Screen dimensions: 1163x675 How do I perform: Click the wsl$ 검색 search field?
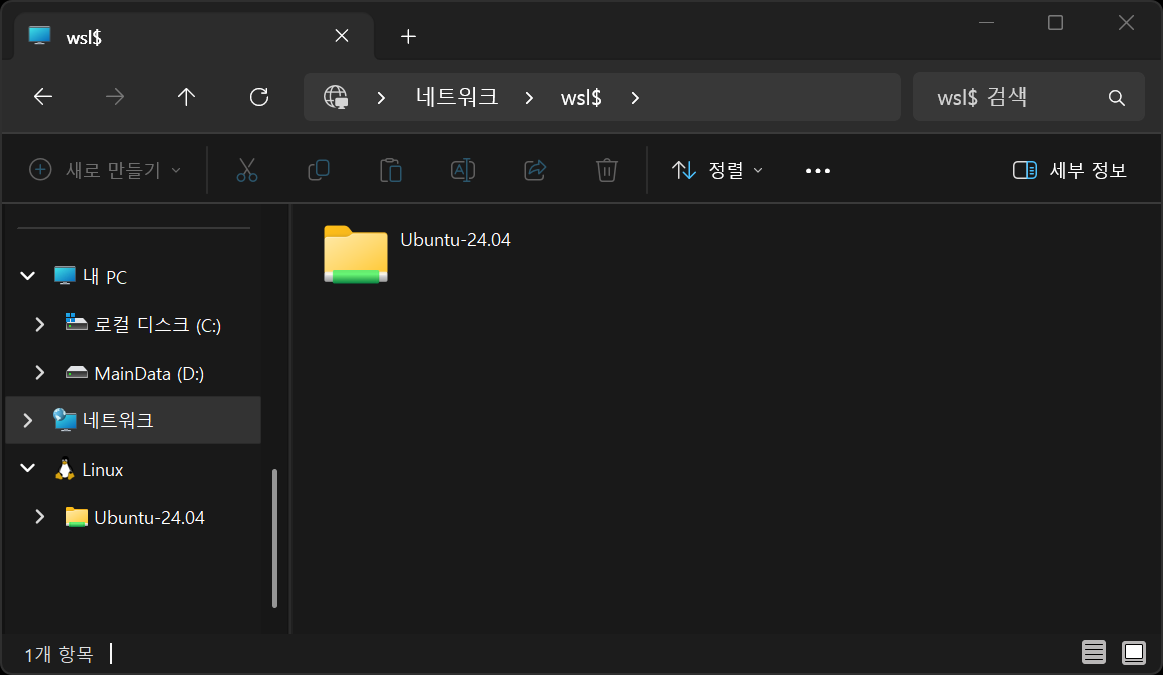click(x=1028, y=97)
